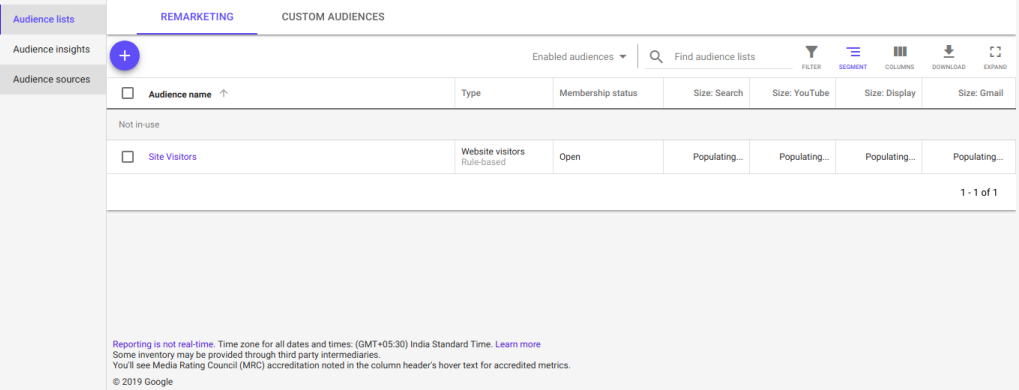Click Populating value under Size: Display
Viewport: 1019px width, 390px height.
pos(890,157)
